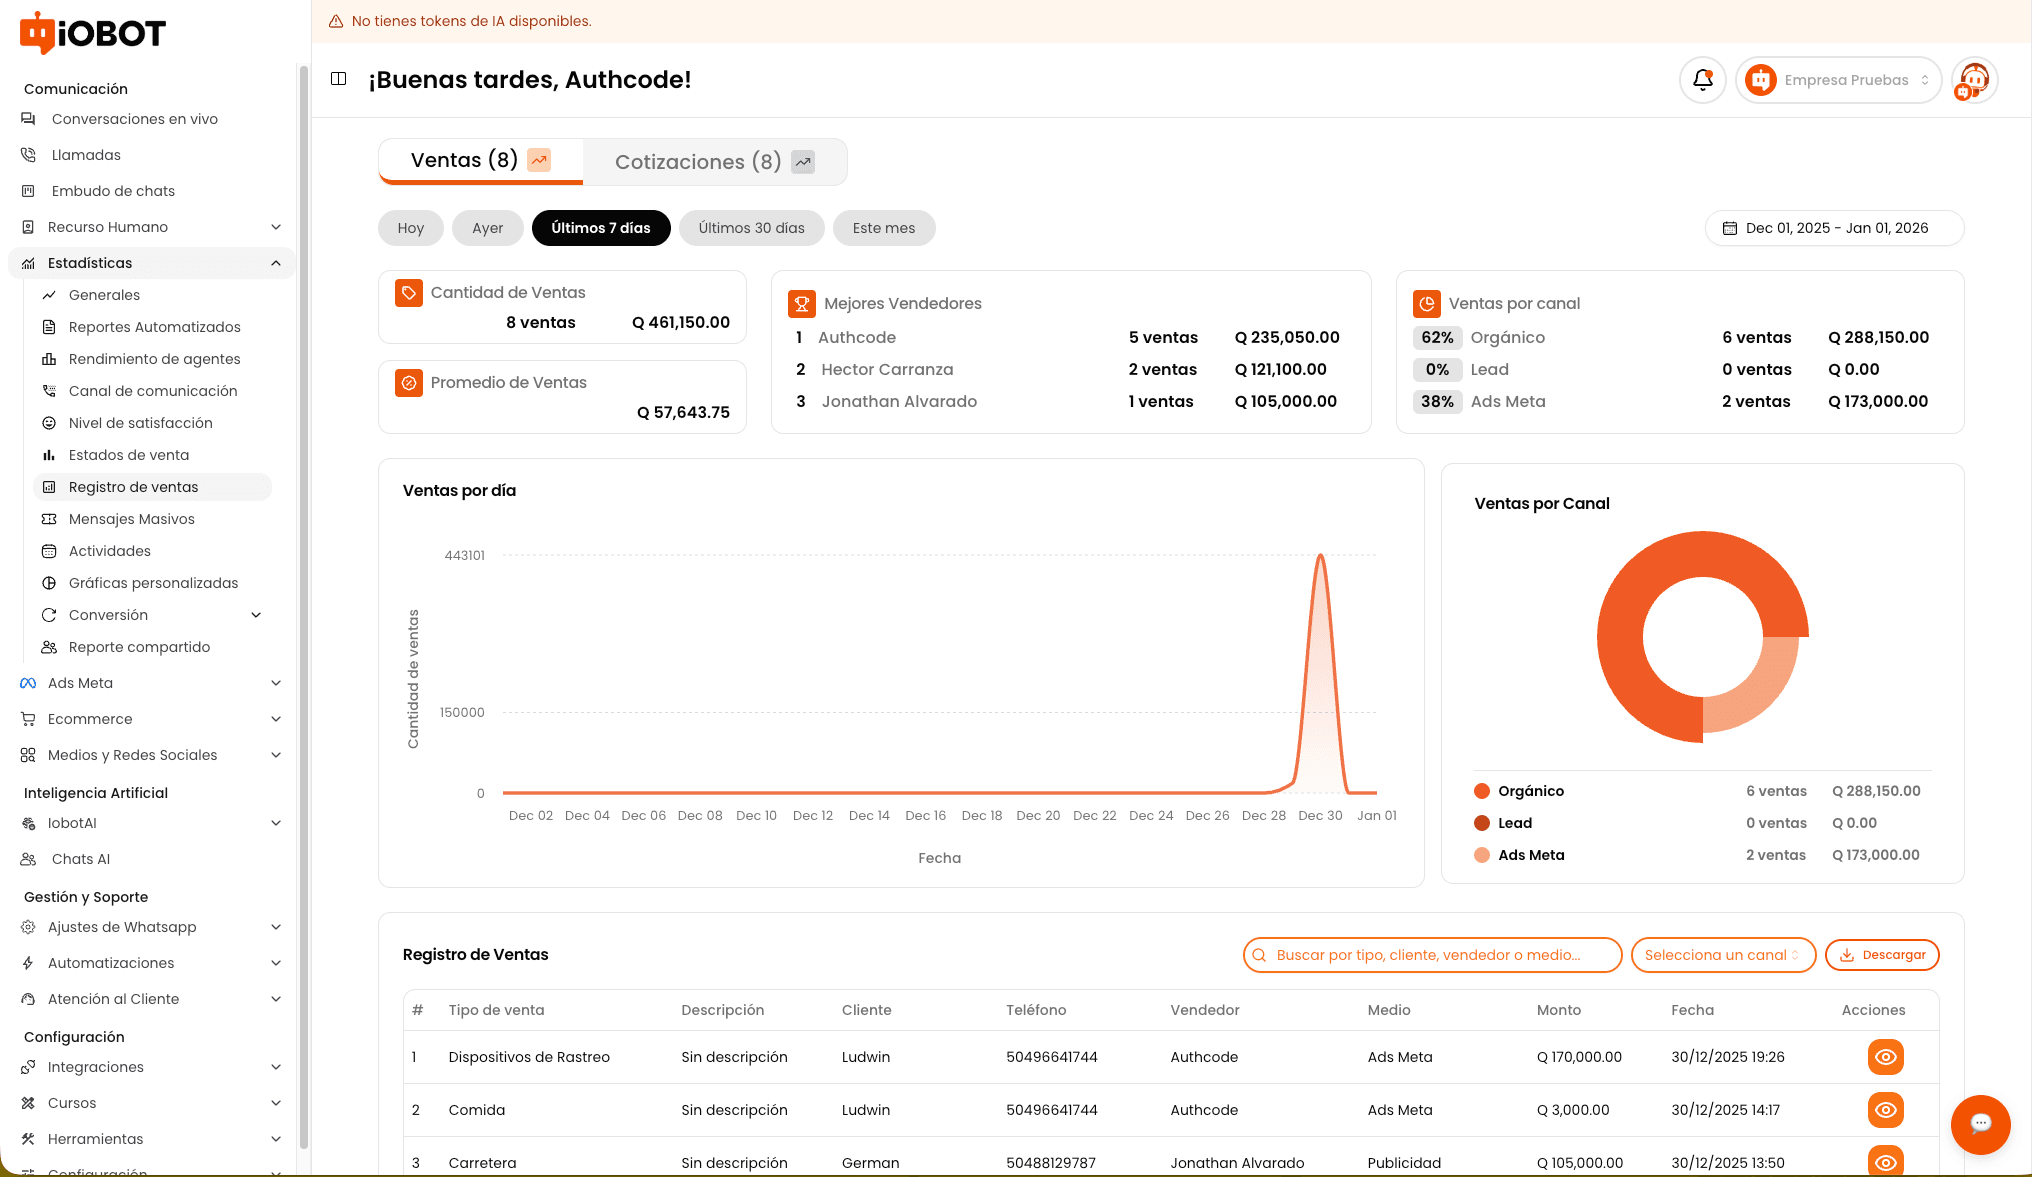Open the user avatar robot icon

click(1974, 80)
